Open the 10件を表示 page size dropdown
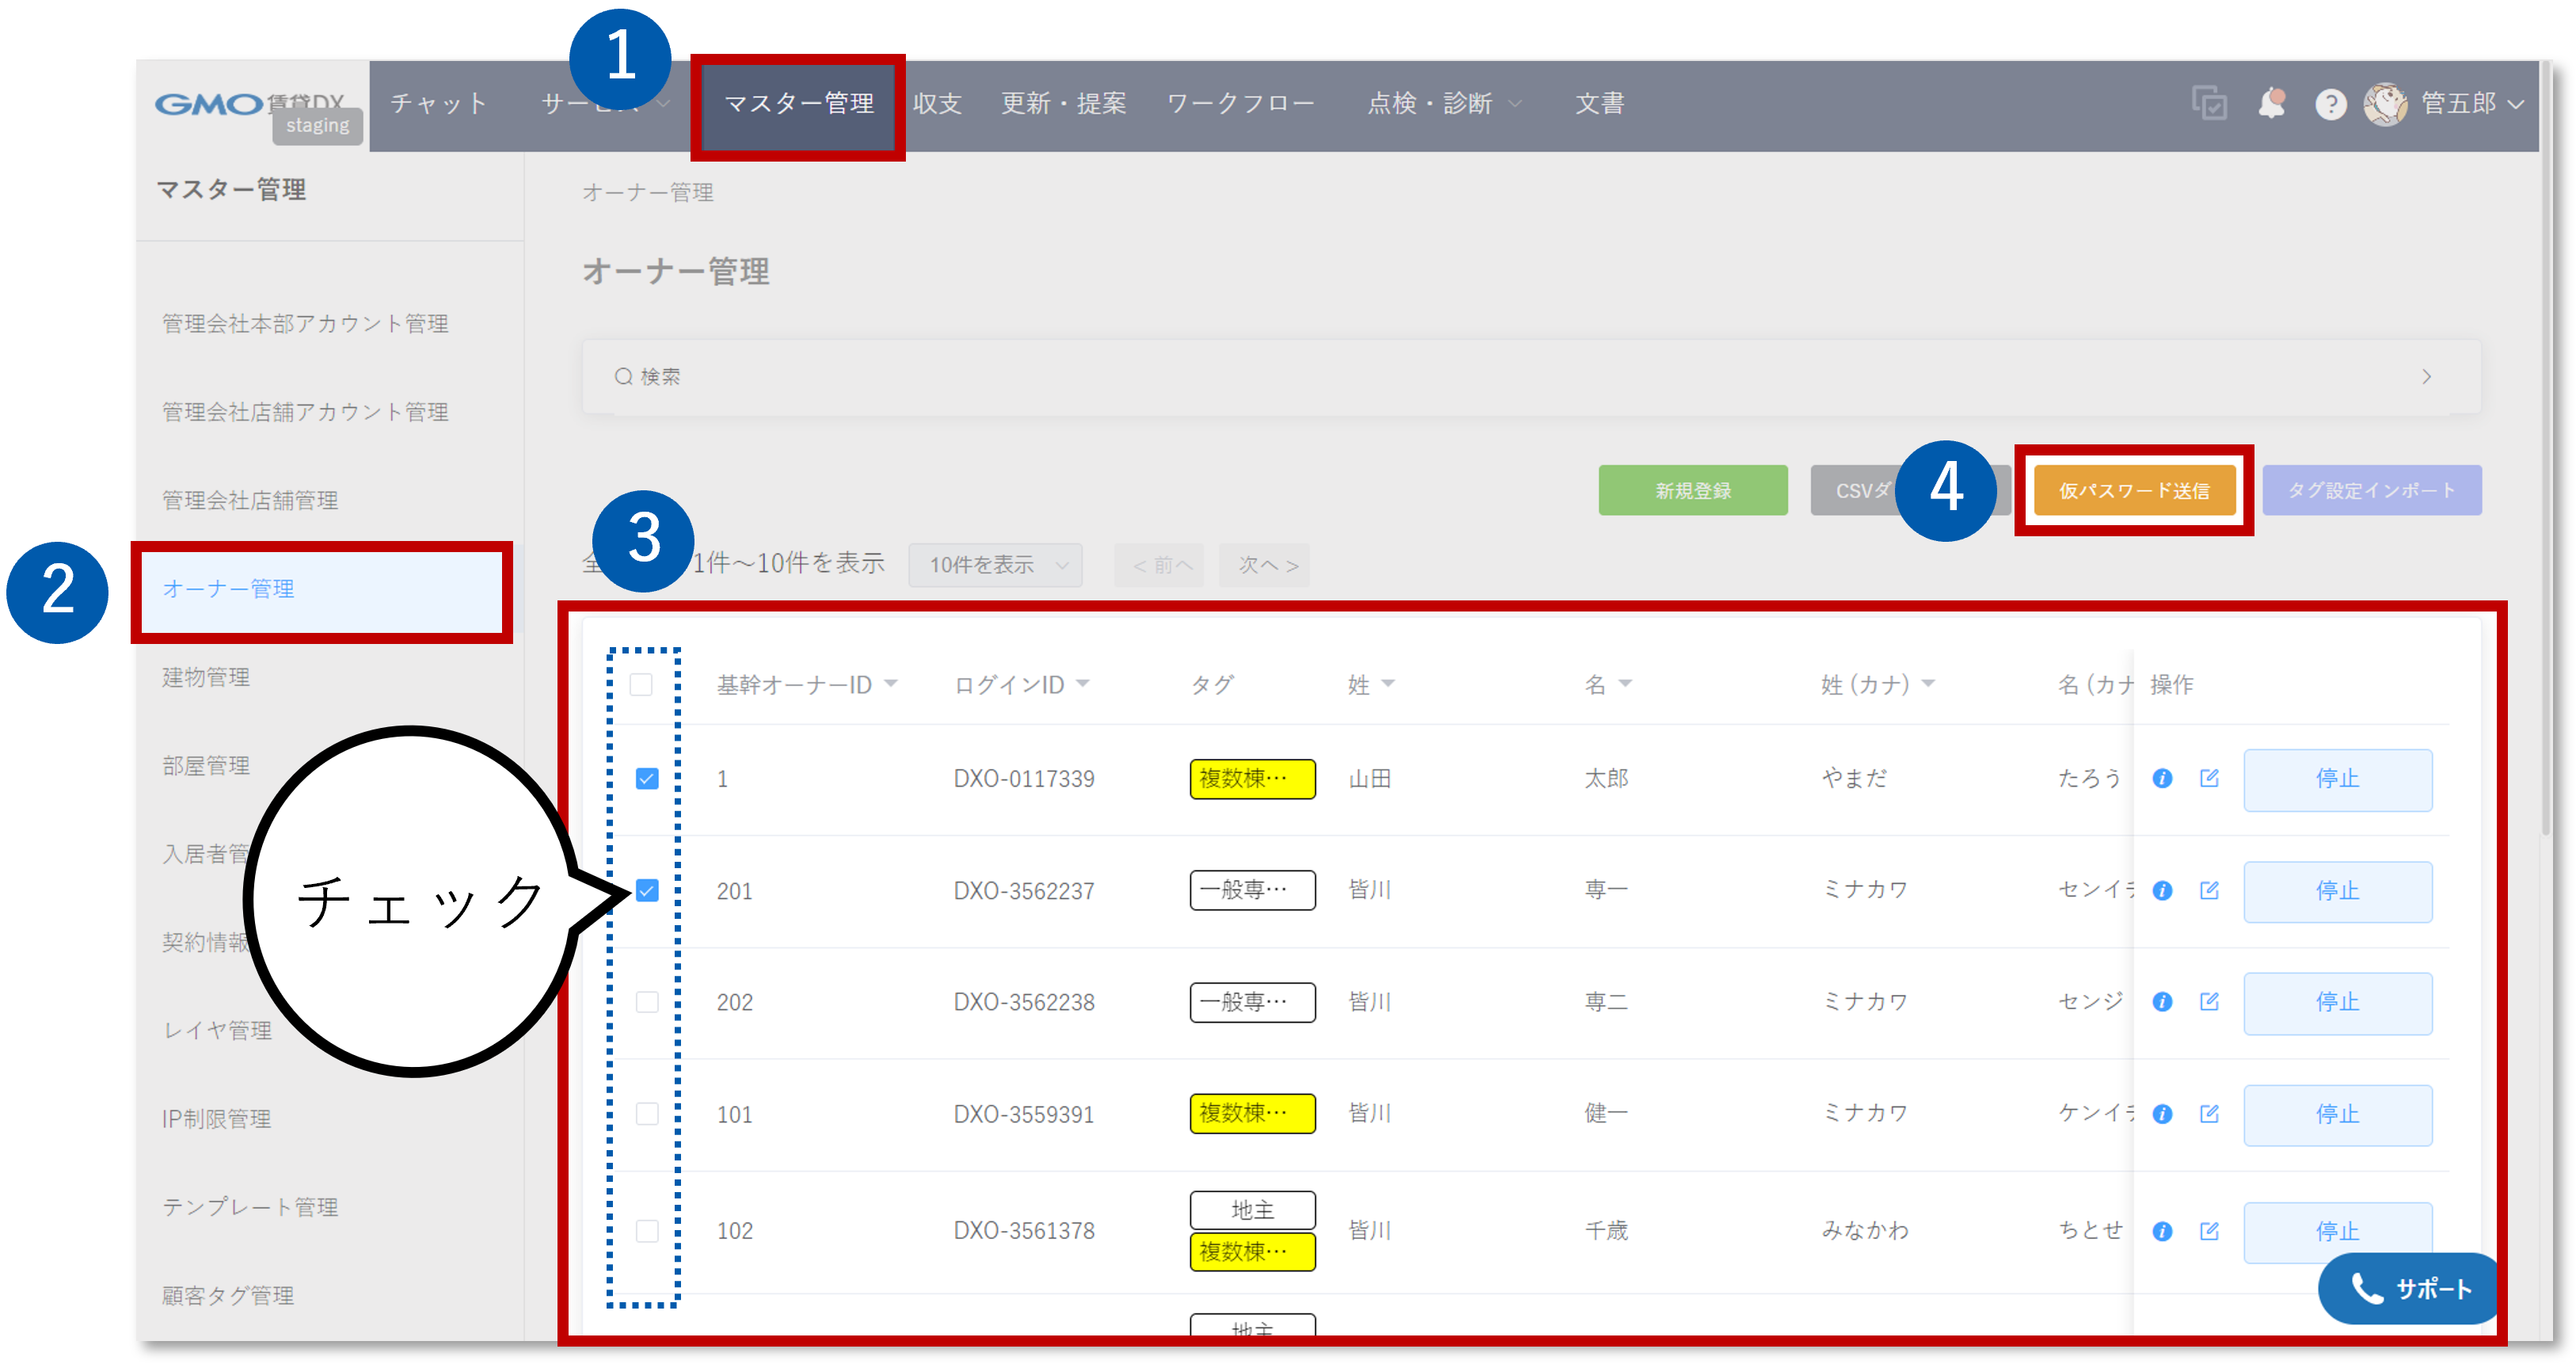Image resolution: width=2576 pixels, height=1364 pixels. 995,565
